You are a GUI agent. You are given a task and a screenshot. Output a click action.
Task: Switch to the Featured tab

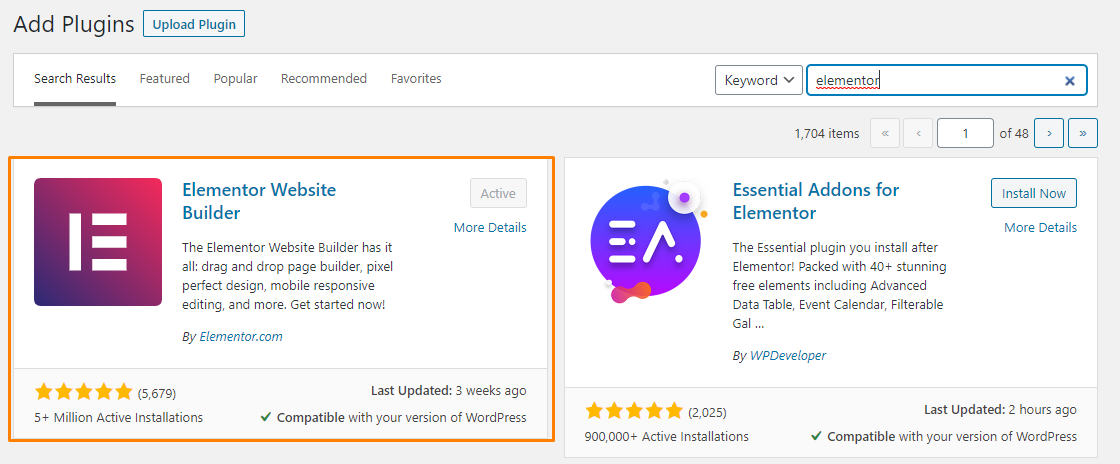click(x=164, y=79)
